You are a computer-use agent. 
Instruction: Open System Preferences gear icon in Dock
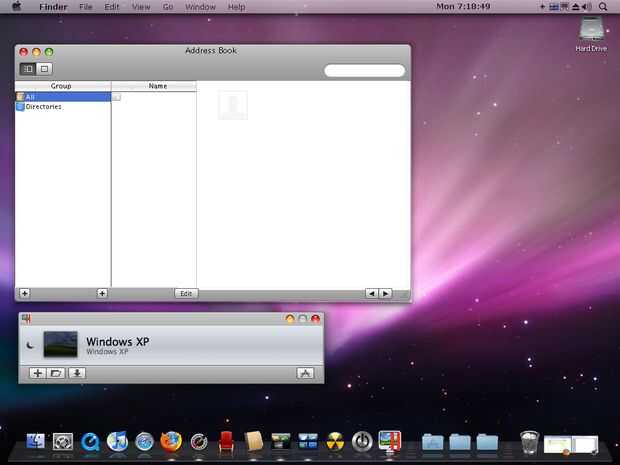tap(63, 442)
